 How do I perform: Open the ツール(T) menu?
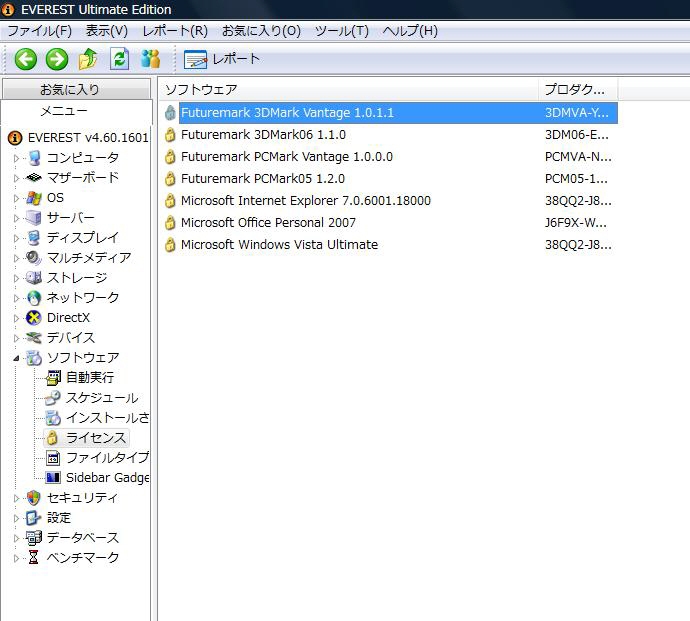tap(341, 31)
